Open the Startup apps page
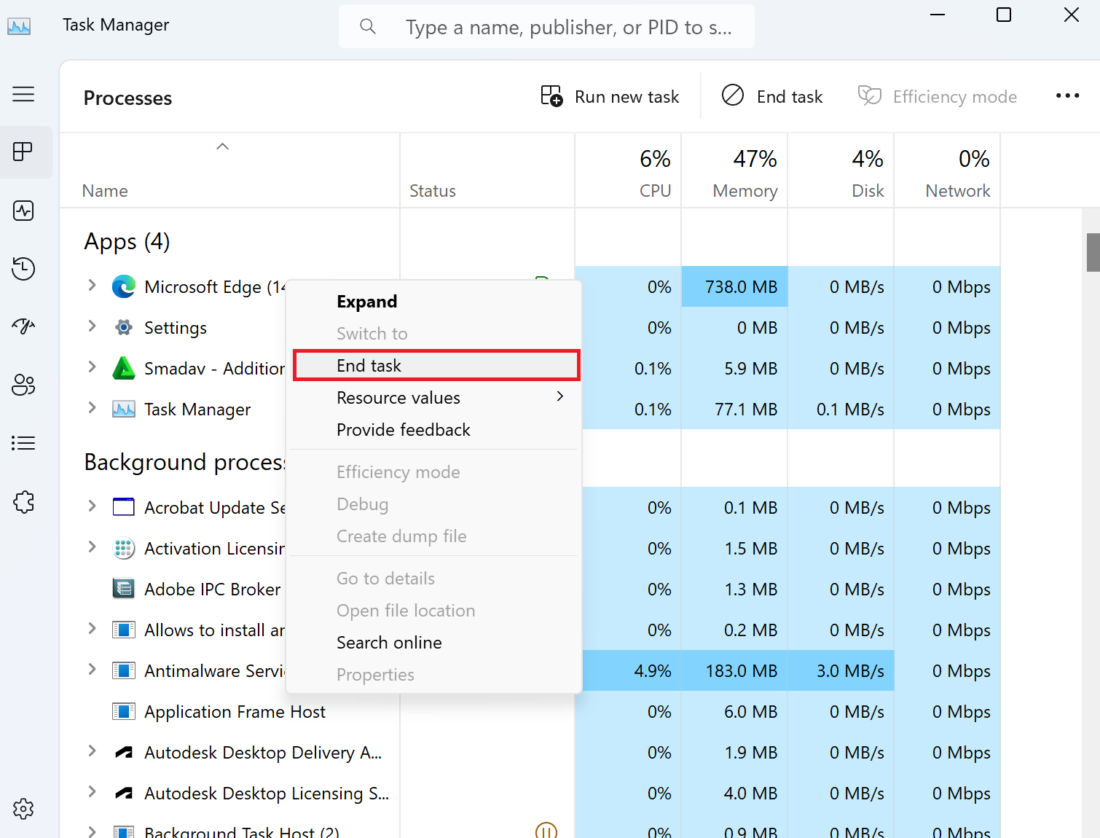 23,326
